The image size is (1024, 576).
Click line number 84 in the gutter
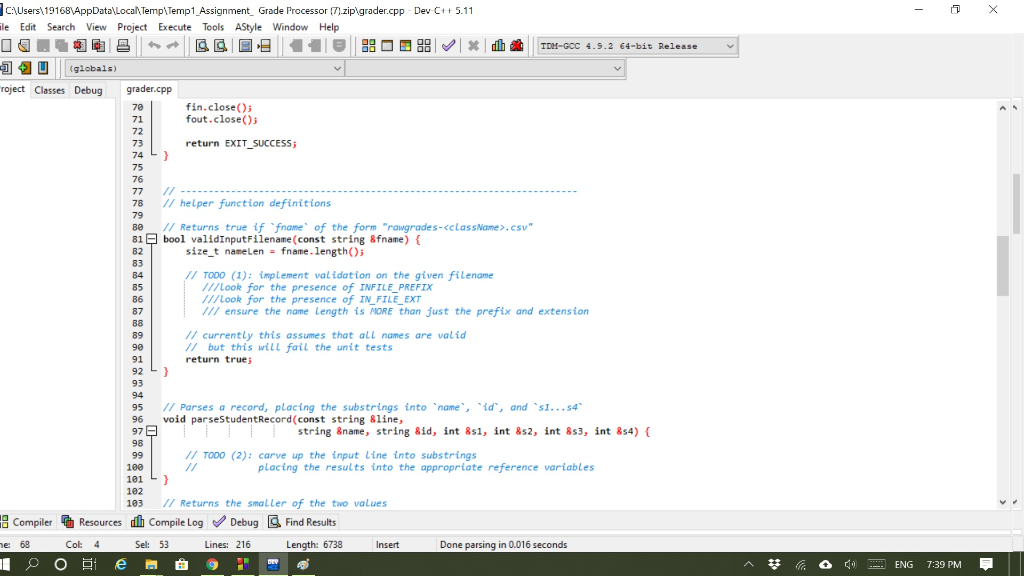coord(136,275)
